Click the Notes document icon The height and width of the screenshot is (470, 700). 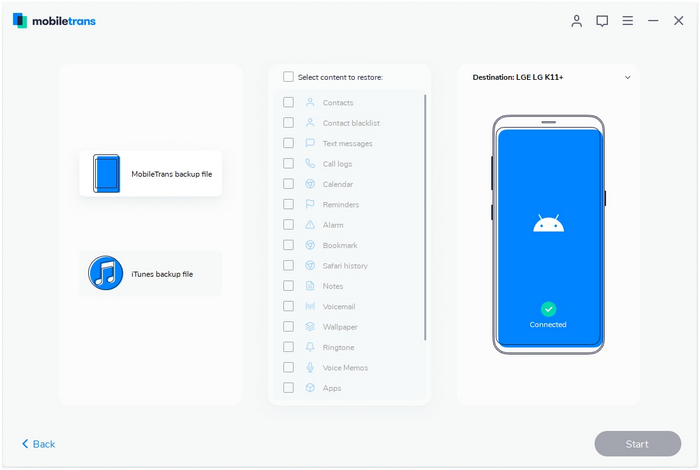[310, 286]
